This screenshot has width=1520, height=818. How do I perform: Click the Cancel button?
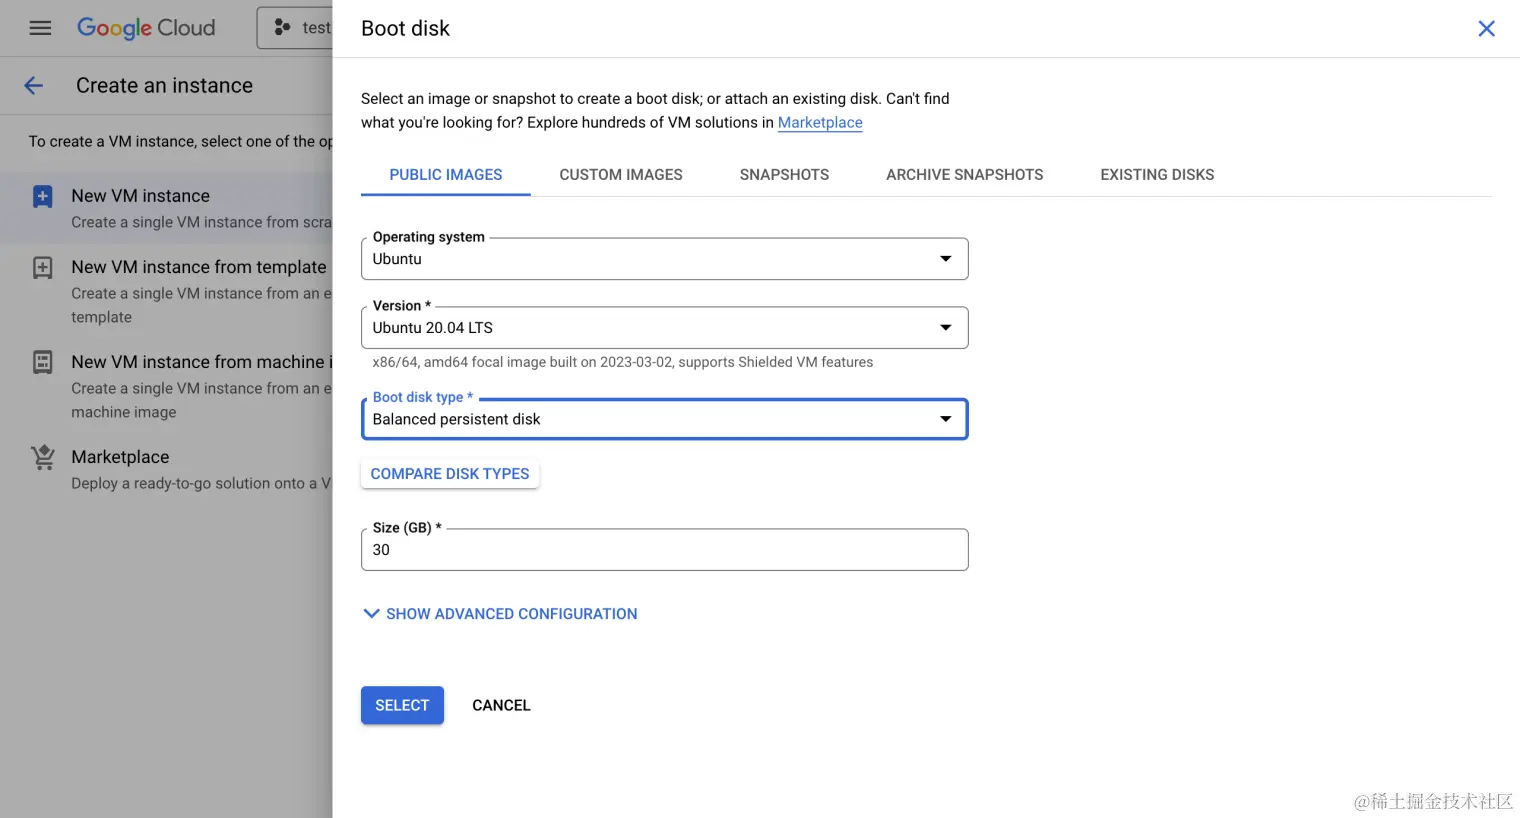pos(501,706)
